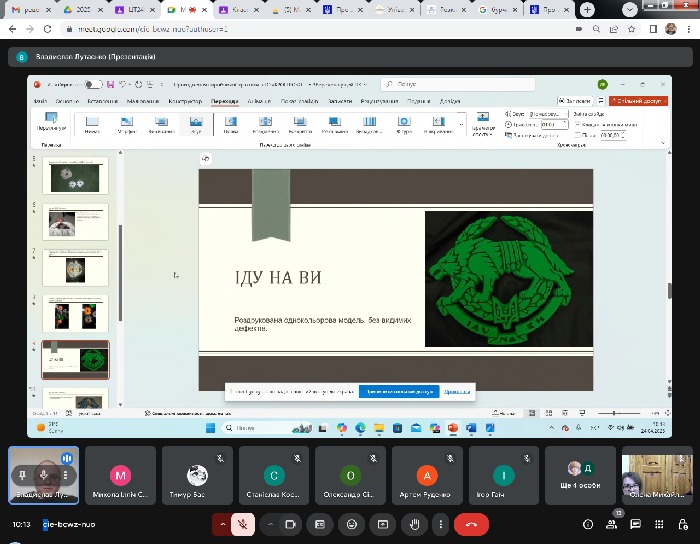Open the emoji reactions panel
This screenshot has width=700, height=544.
pyautogui.click(x=351, y=524)
